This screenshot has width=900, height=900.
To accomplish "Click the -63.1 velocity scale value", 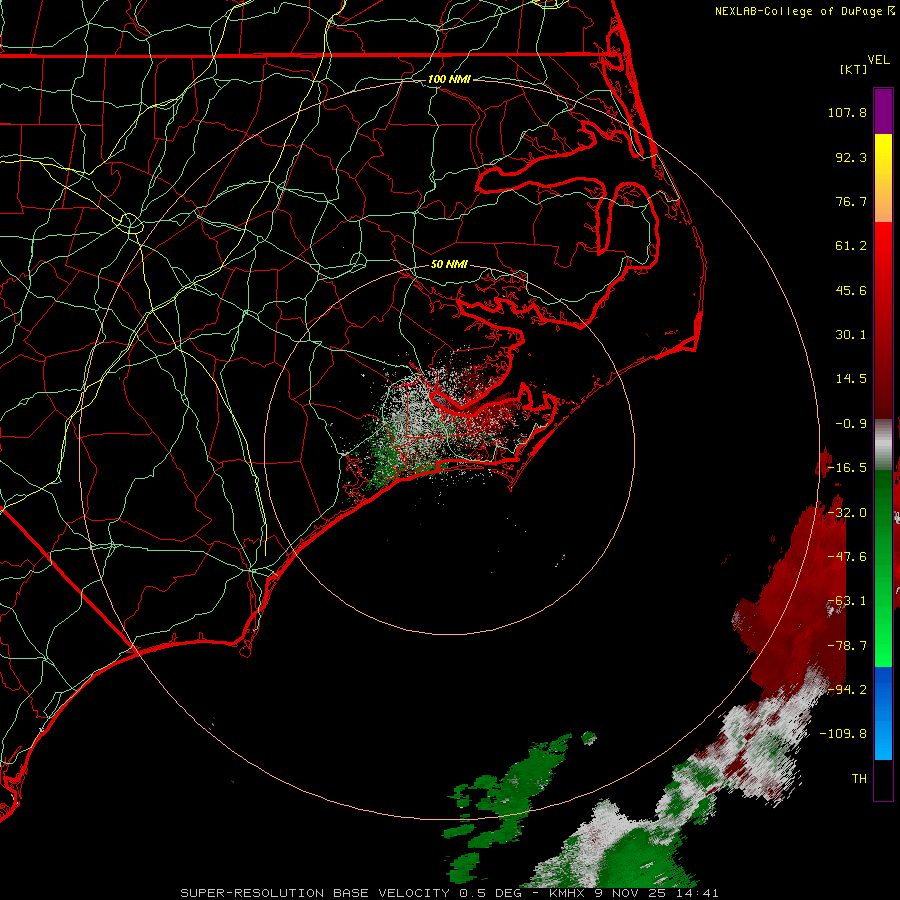I will (847, 601).
